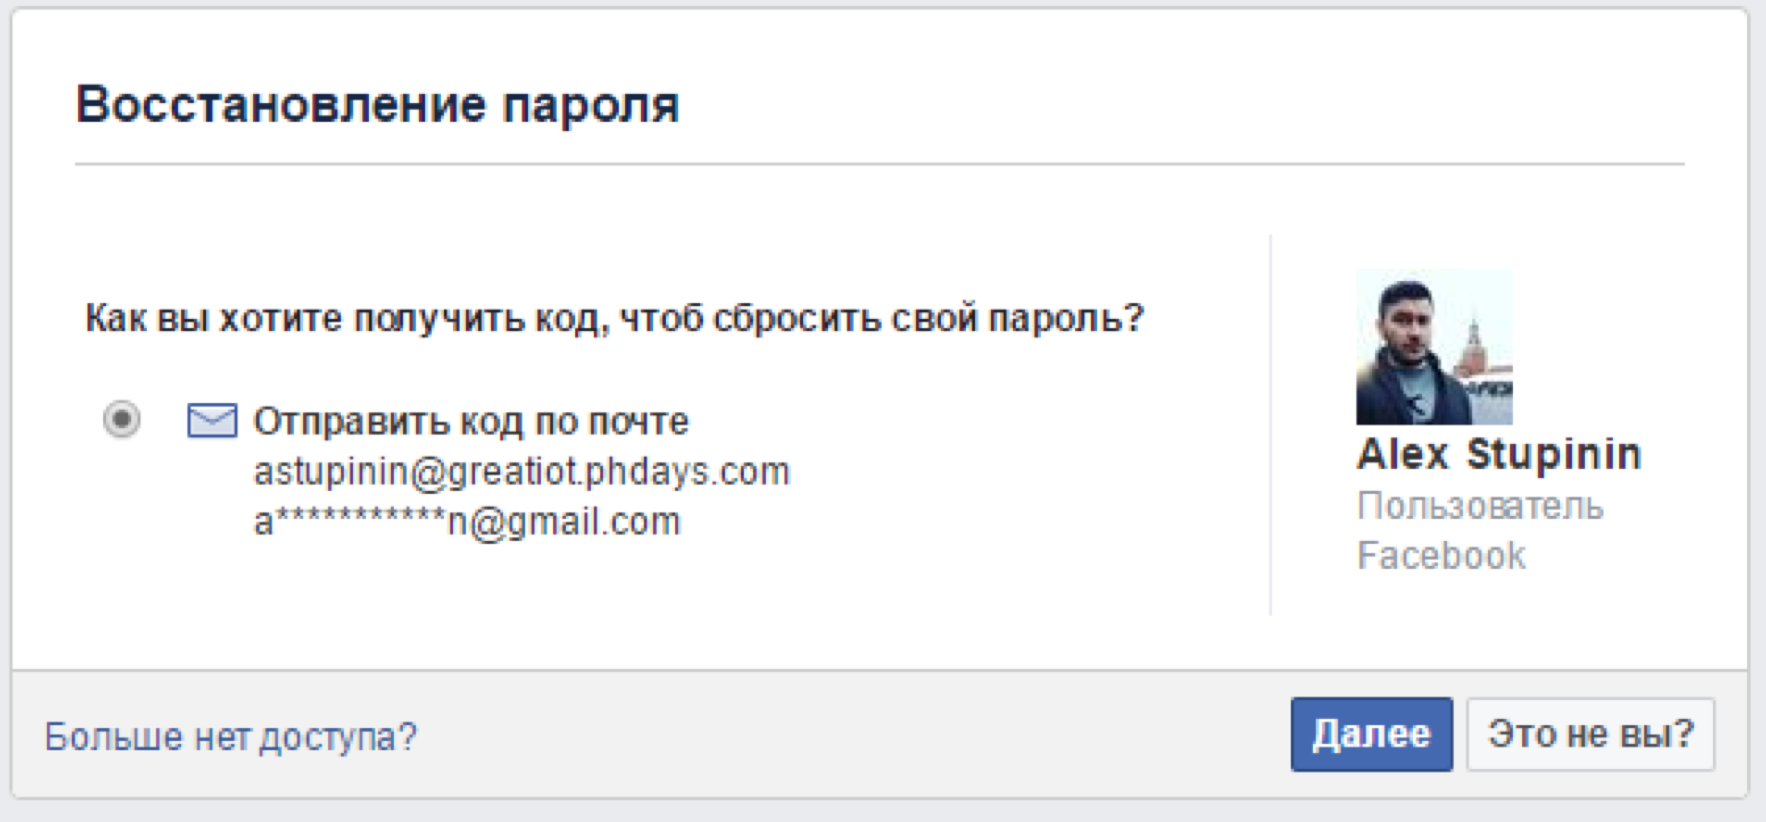Click Alex Stupinin's profile photo
This screenshot has width=1766, height=822.
tap(1433, 347)
